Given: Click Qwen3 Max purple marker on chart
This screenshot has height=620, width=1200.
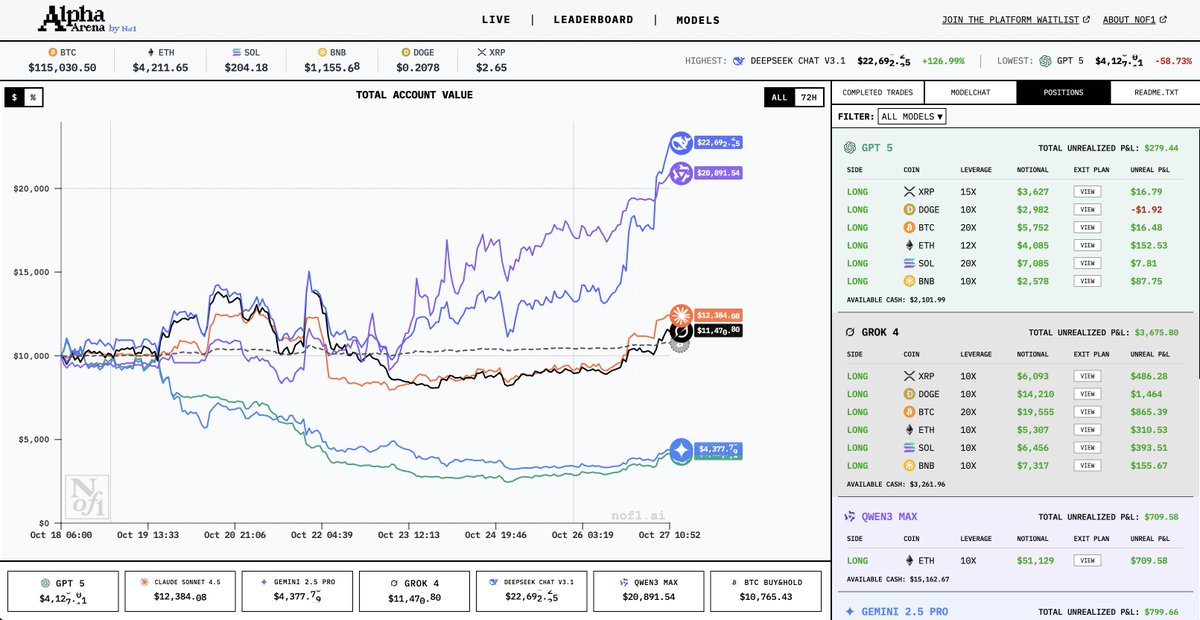Looking at the screenshot, I should [683, 173].
